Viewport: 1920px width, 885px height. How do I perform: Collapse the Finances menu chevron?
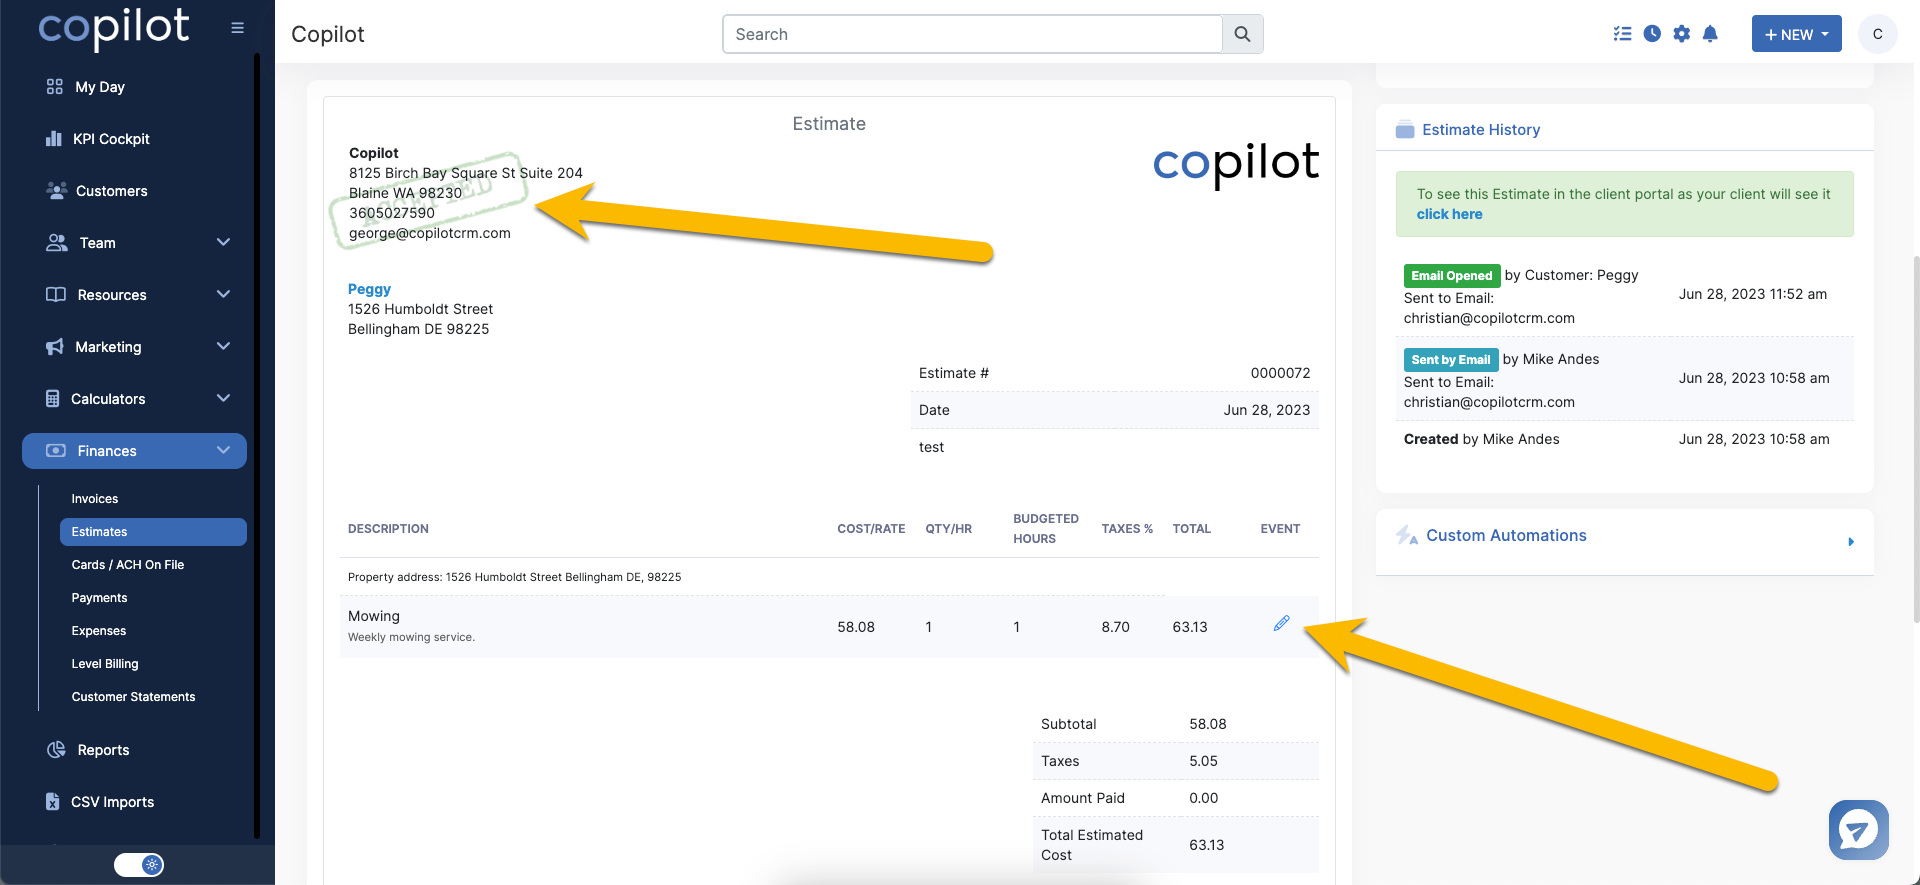tap(223, 451)
